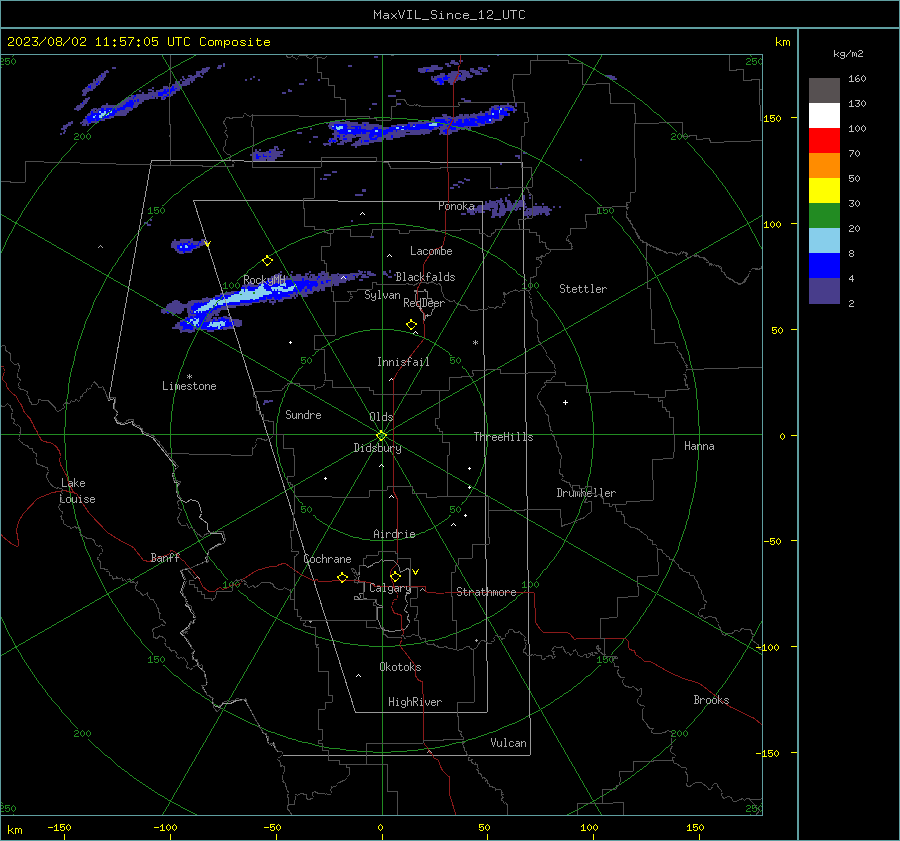The width and height of the screenshot is (900, 841).
Task: Click the Strathmore town label
Action: (486, 592)
